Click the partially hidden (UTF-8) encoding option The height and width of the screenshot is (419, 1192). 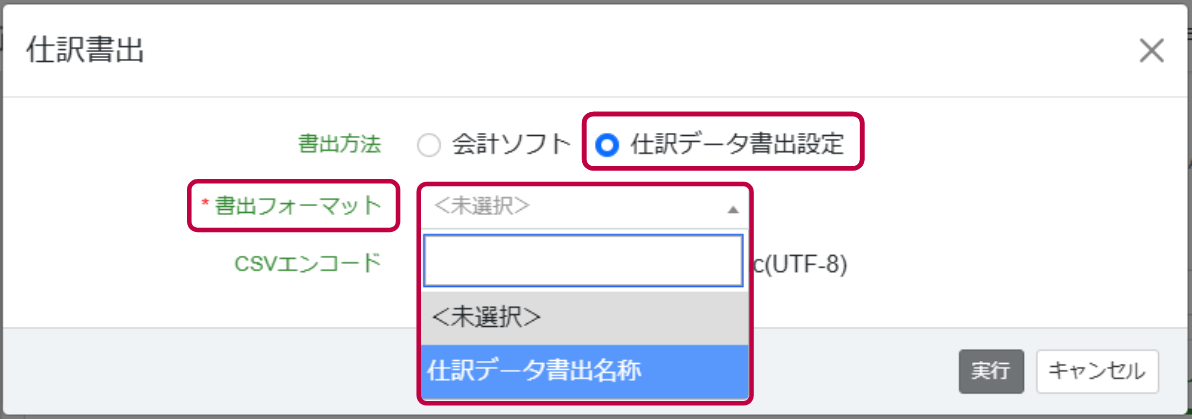click(800, 264)
